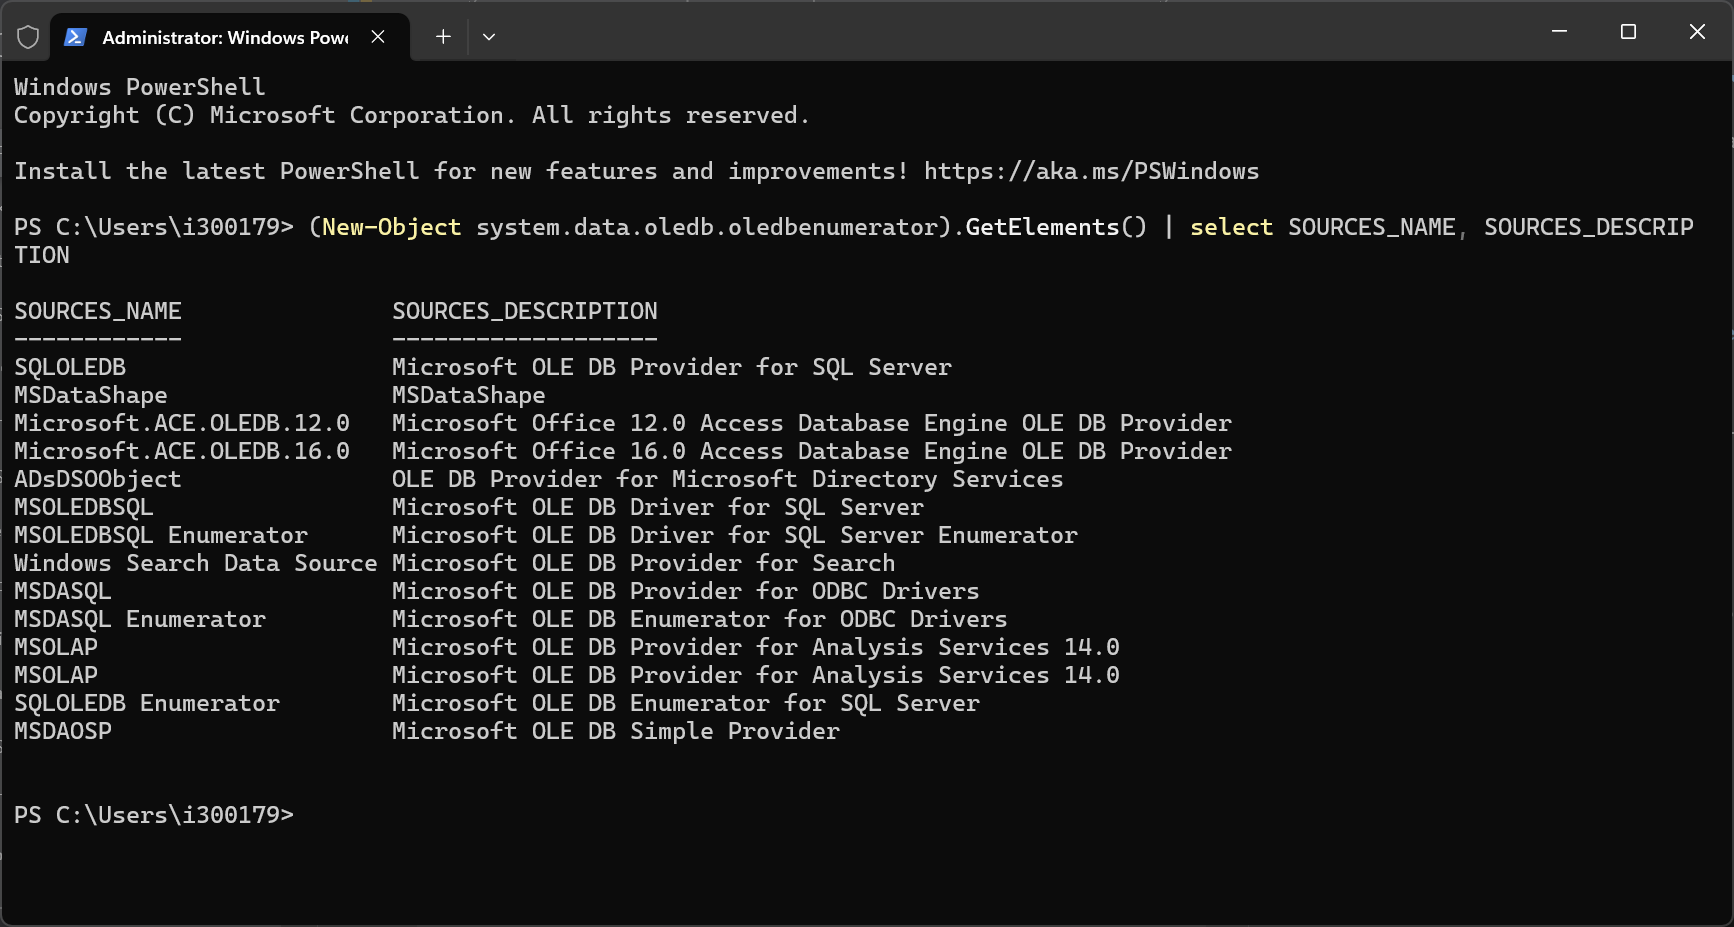
Task: Click the MSDAOSP provider name
Action: tap(63, 731)
